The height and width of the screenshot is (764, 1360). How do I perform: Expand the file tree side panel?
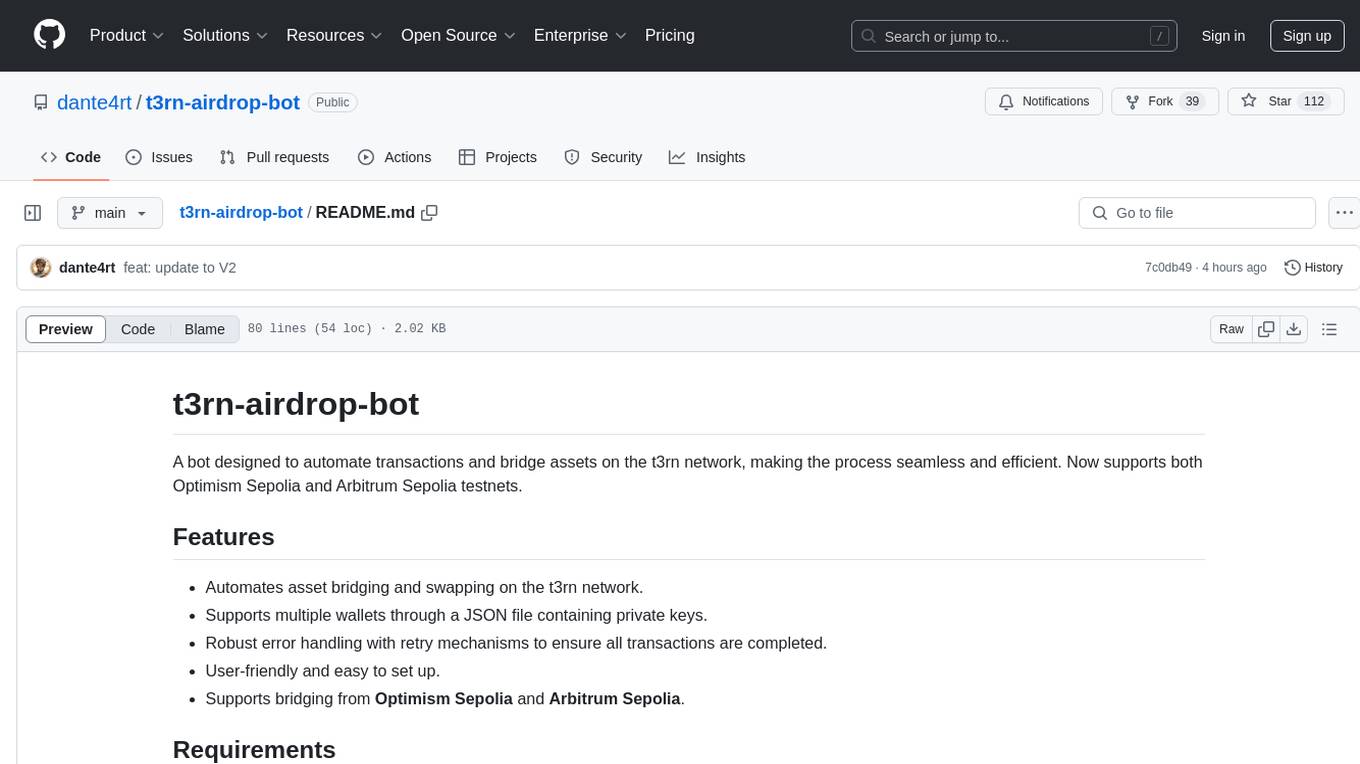(x=33, y=213)
